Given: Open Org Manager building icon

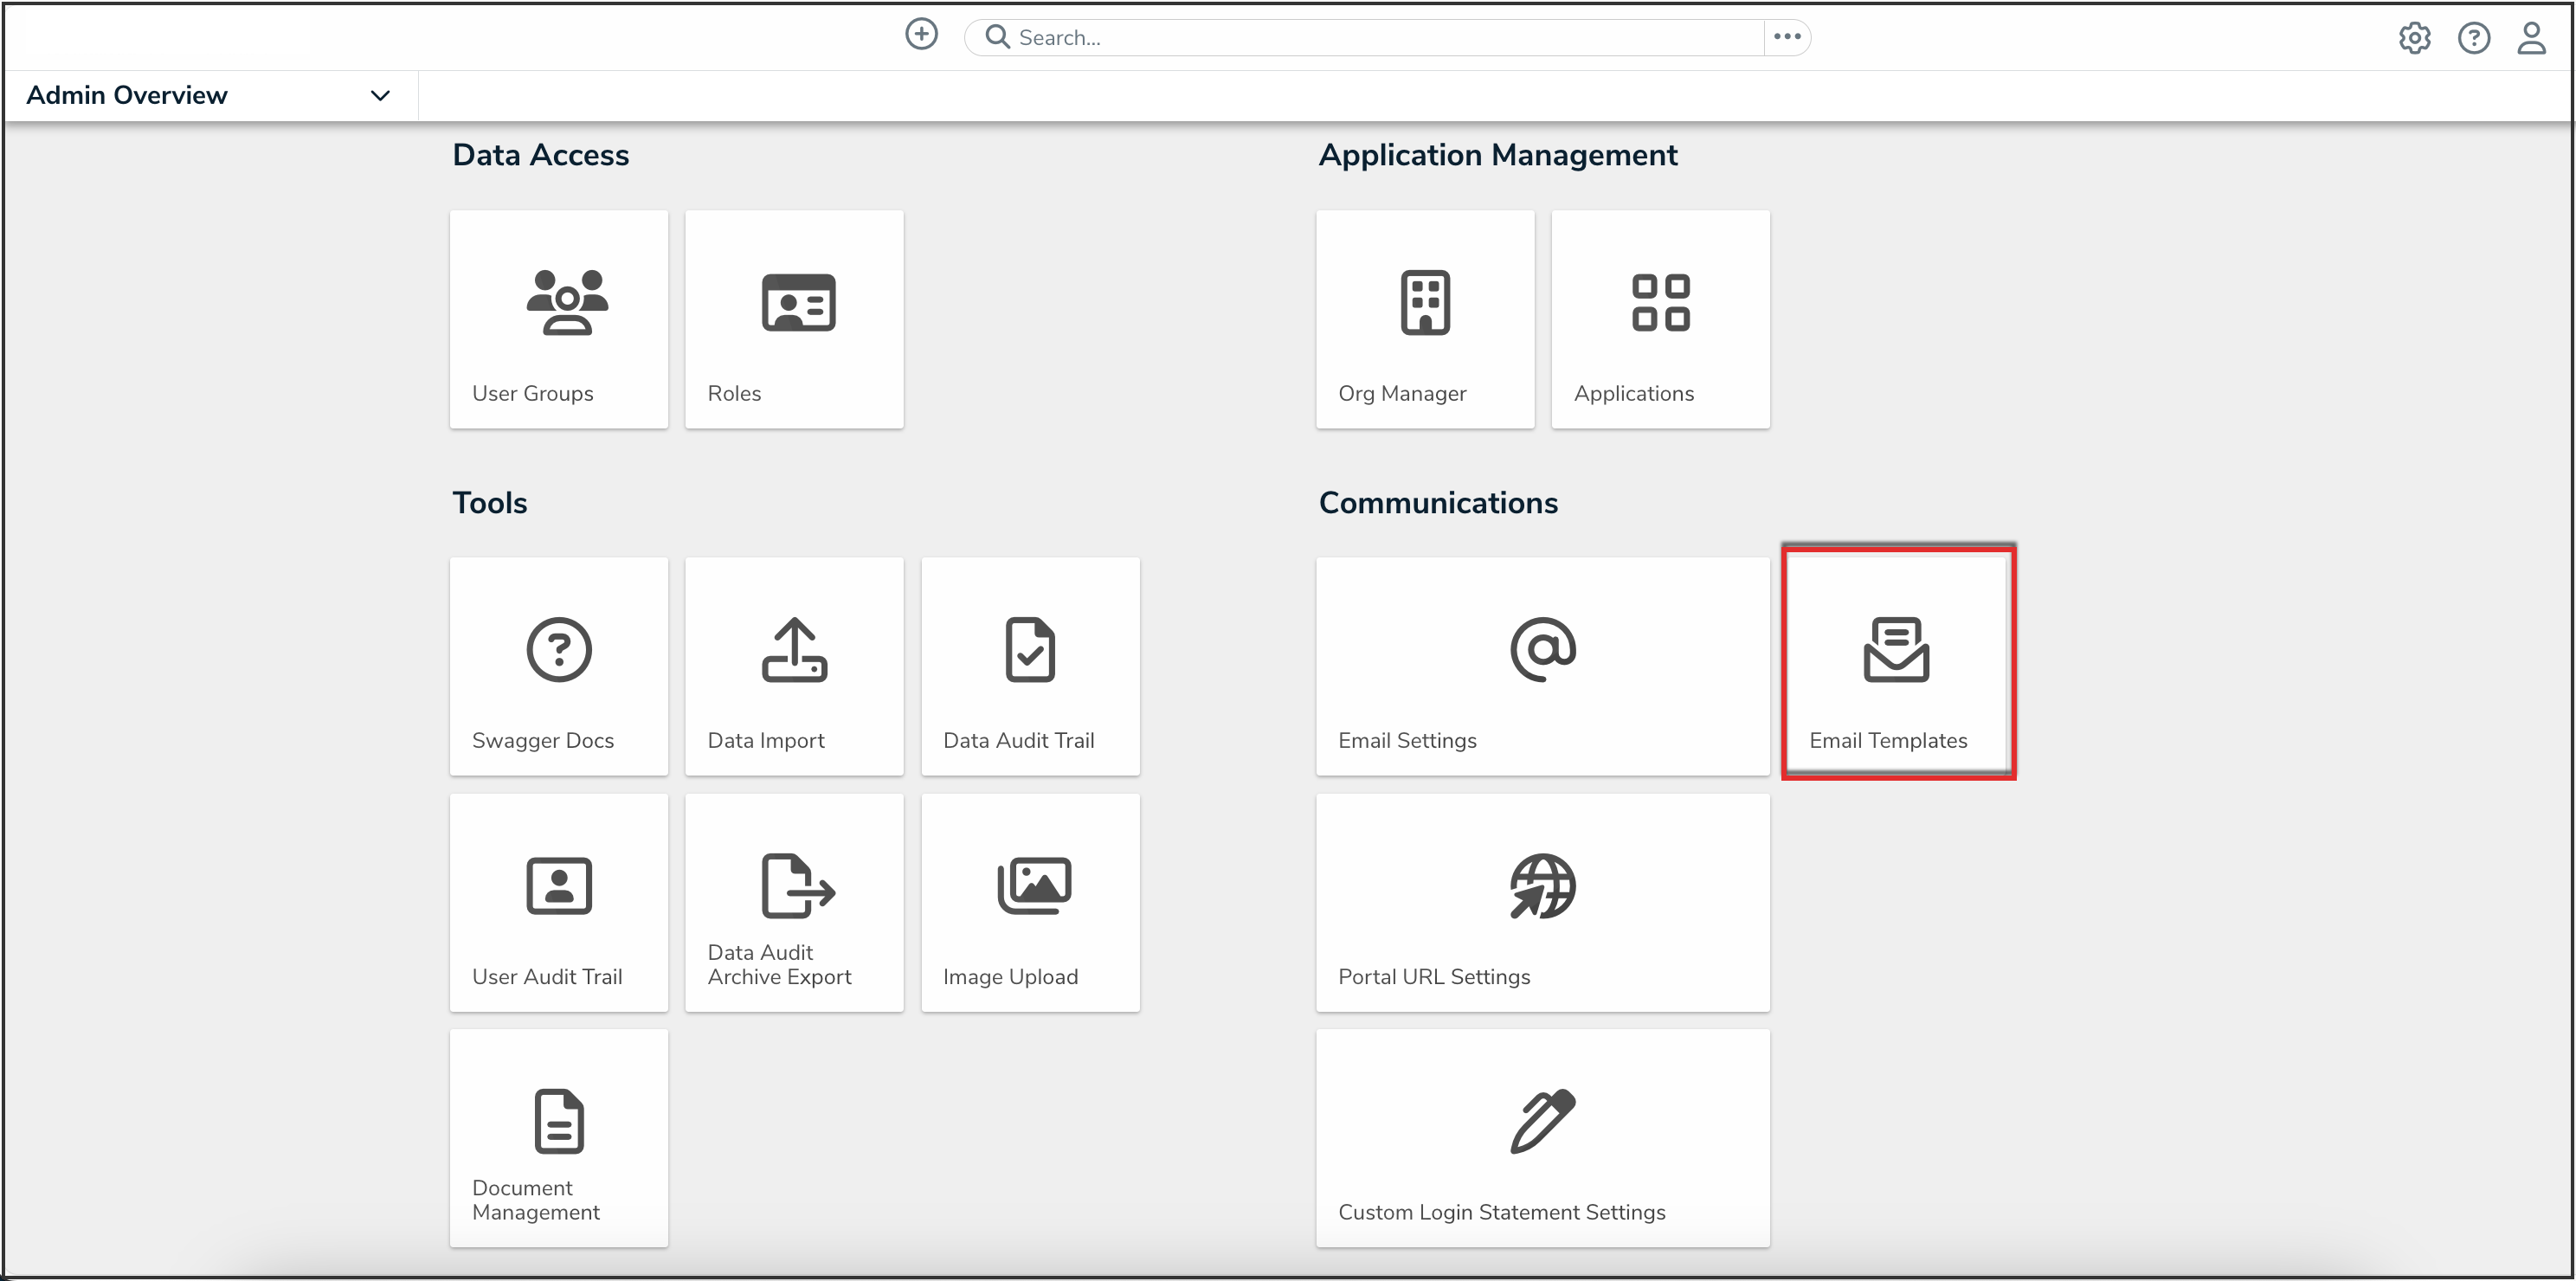Looking at the screenshot, I should [x=1424, y=302].
